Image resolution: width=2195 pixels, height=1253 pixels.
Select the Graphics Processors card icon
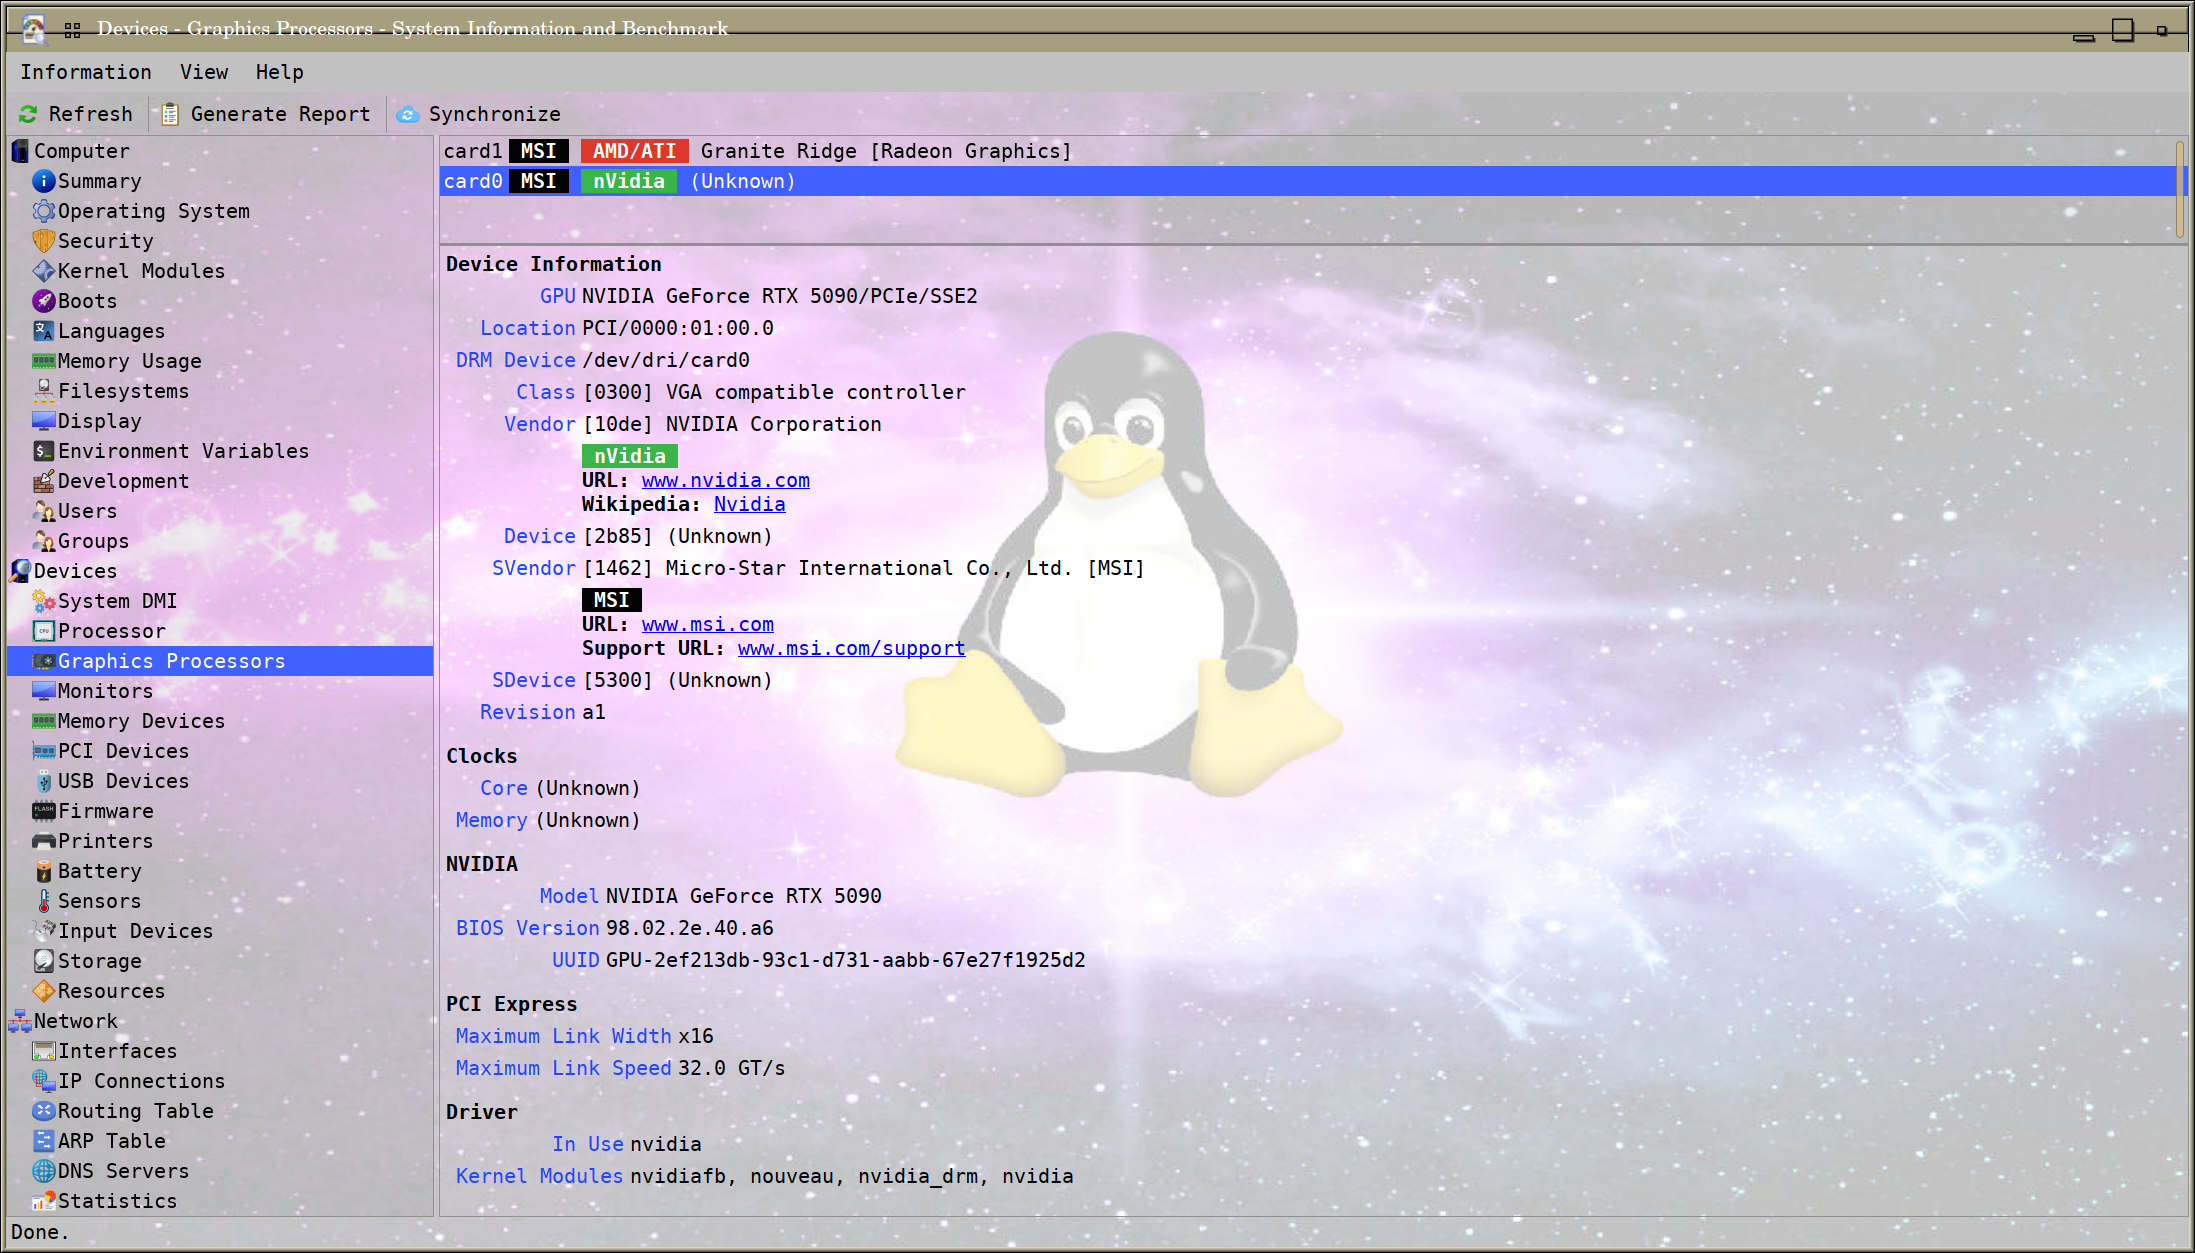click(44, 661)
